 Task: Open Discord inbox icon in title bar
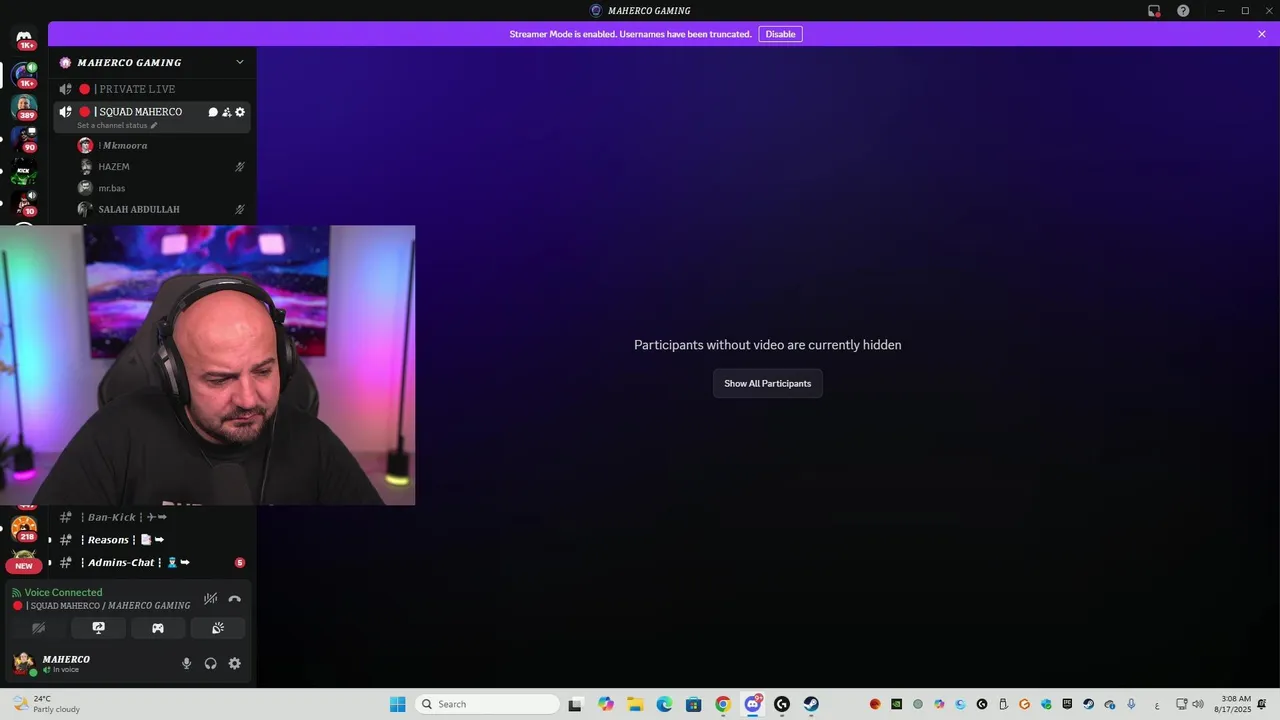coord(1154,11)
